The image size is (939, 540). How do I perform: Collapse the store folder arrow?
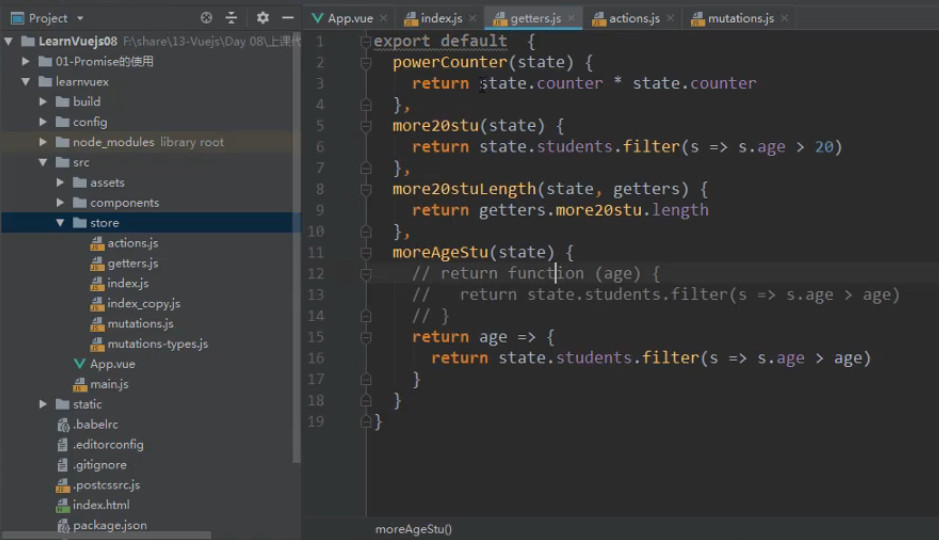[x=60, y=223]
